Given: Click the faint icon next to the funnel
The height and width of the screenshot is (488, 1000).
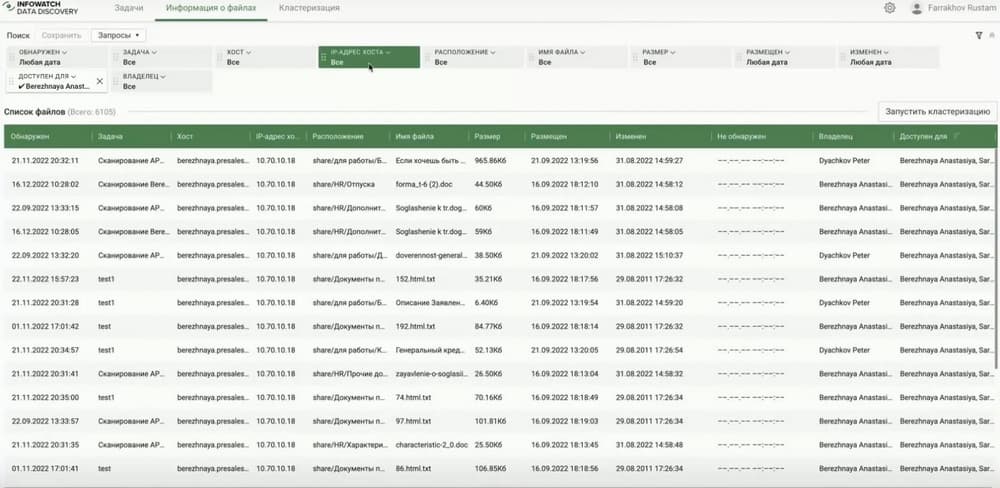Looking at the screenshot, I should (994, 36).
